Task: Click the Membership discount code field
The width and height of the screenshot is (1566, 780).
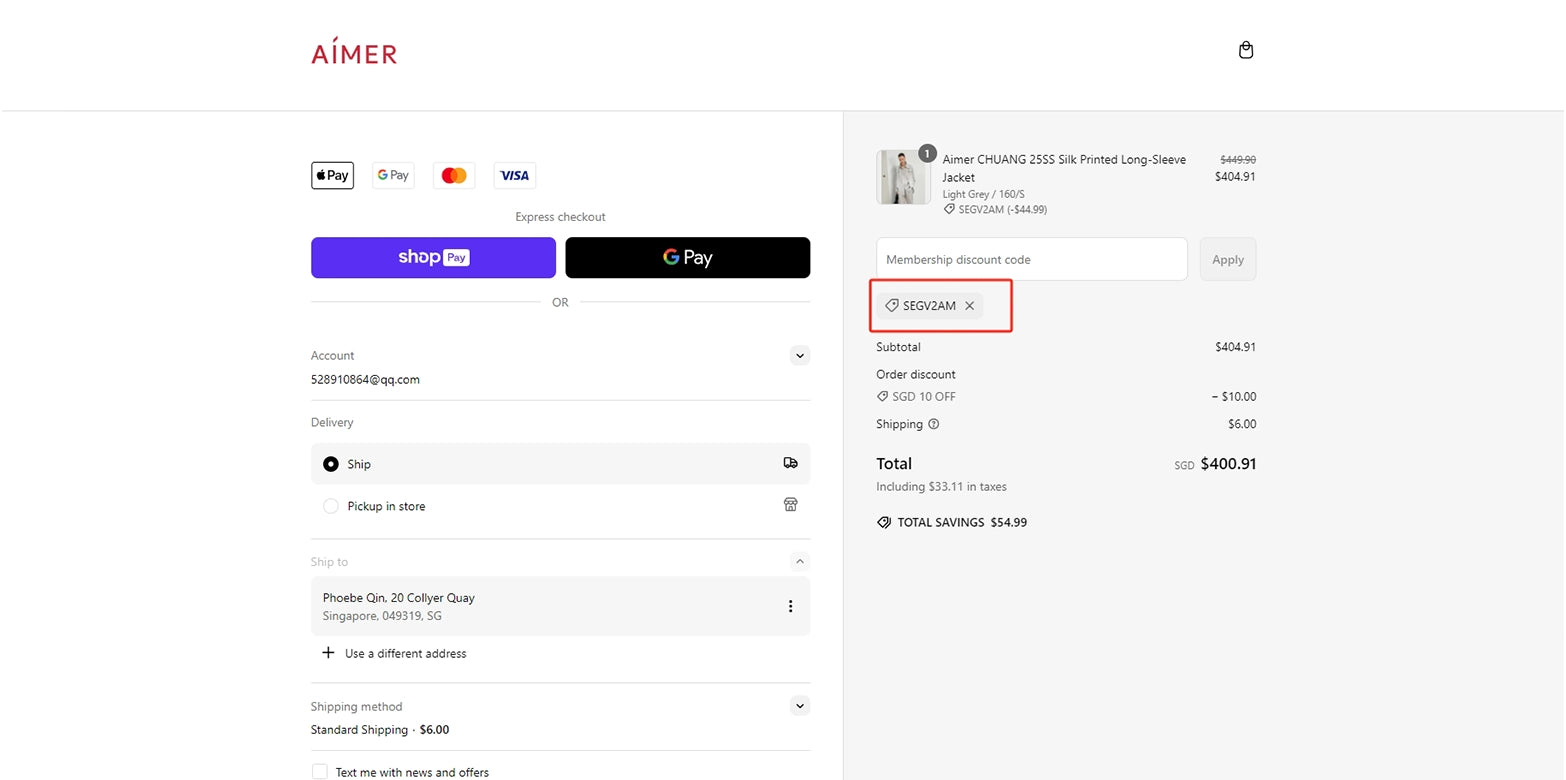Action: coord(1032,259)
